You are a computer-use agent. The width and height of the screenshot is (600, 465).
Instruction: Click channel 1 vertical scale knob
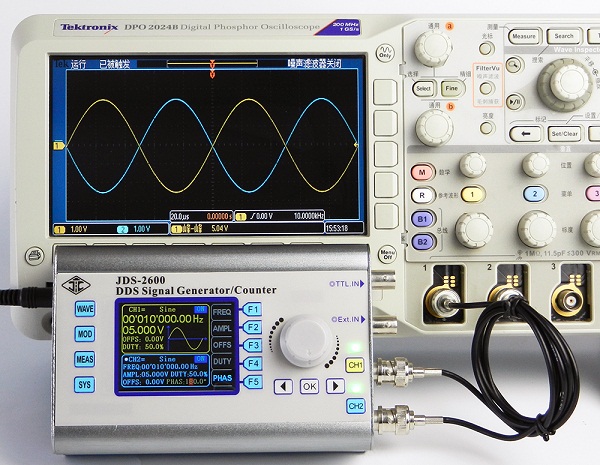474,229
